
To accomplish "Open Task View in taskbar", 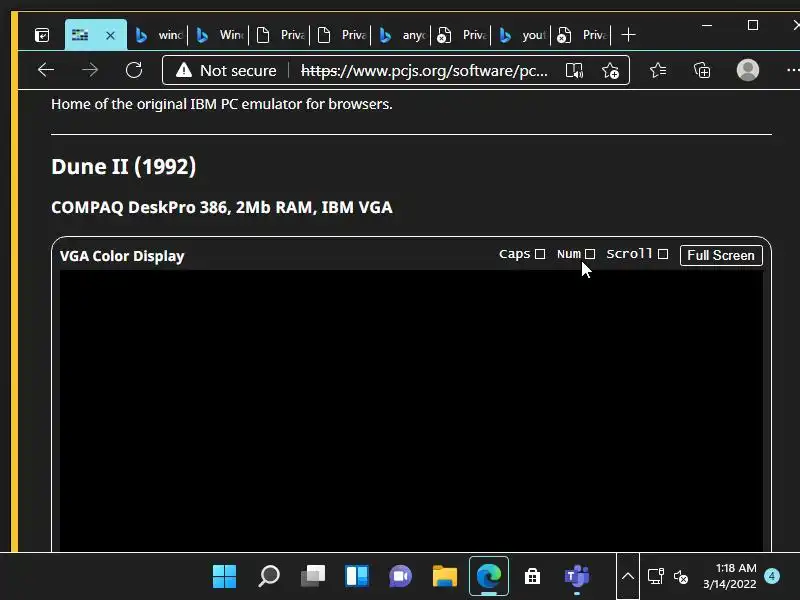I will pos(313,577).
